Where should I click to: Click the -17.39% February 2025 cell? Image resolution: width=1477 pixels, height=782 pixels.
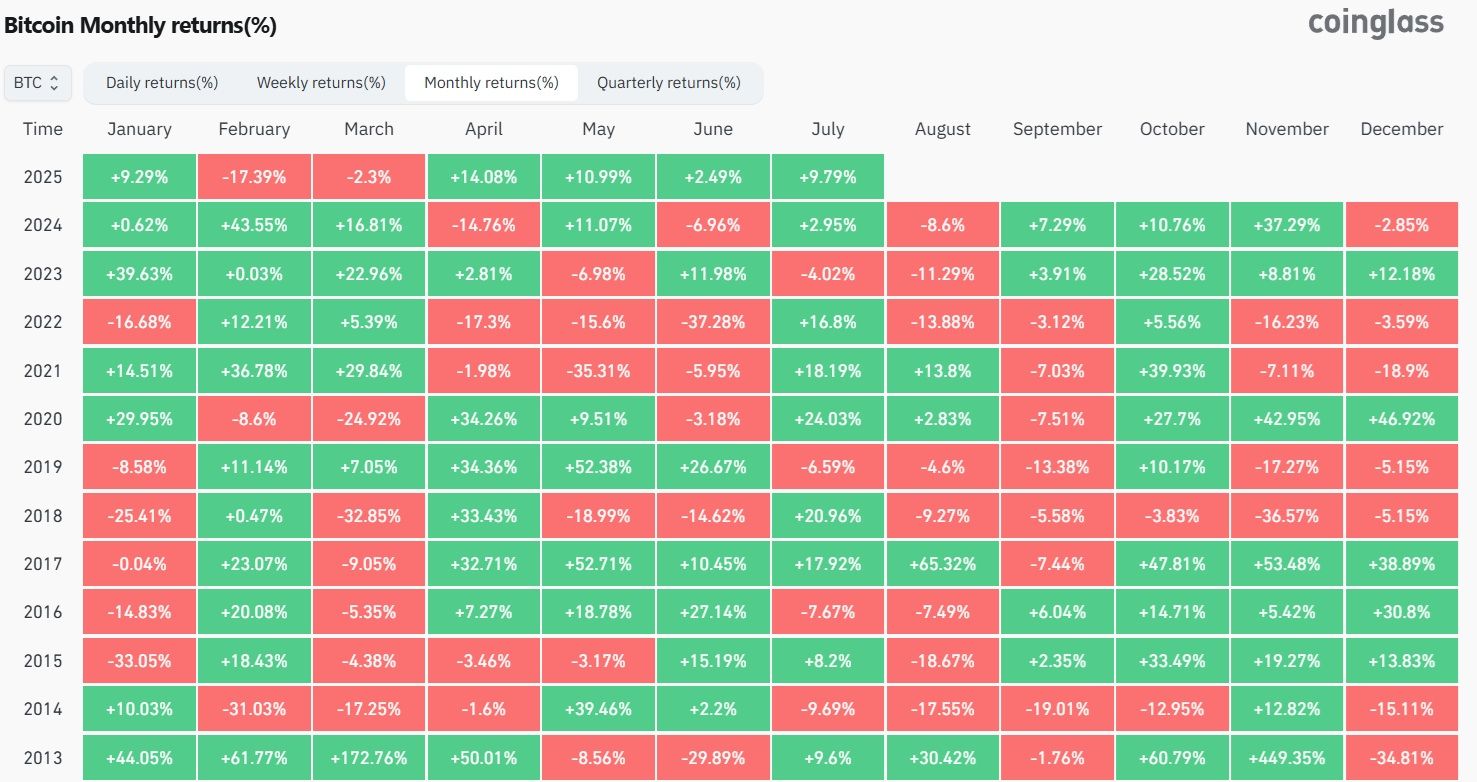click(x=254, y=177)
